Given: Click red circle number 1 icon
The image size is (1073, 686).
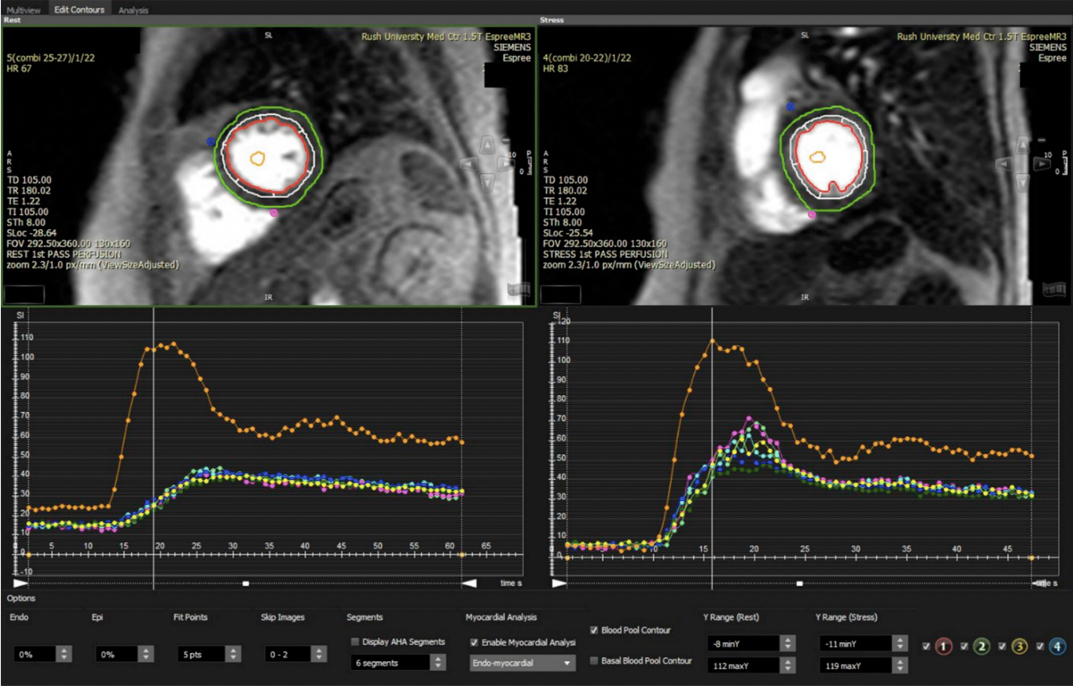Looking at the screenshot, I should click(943, 647).
